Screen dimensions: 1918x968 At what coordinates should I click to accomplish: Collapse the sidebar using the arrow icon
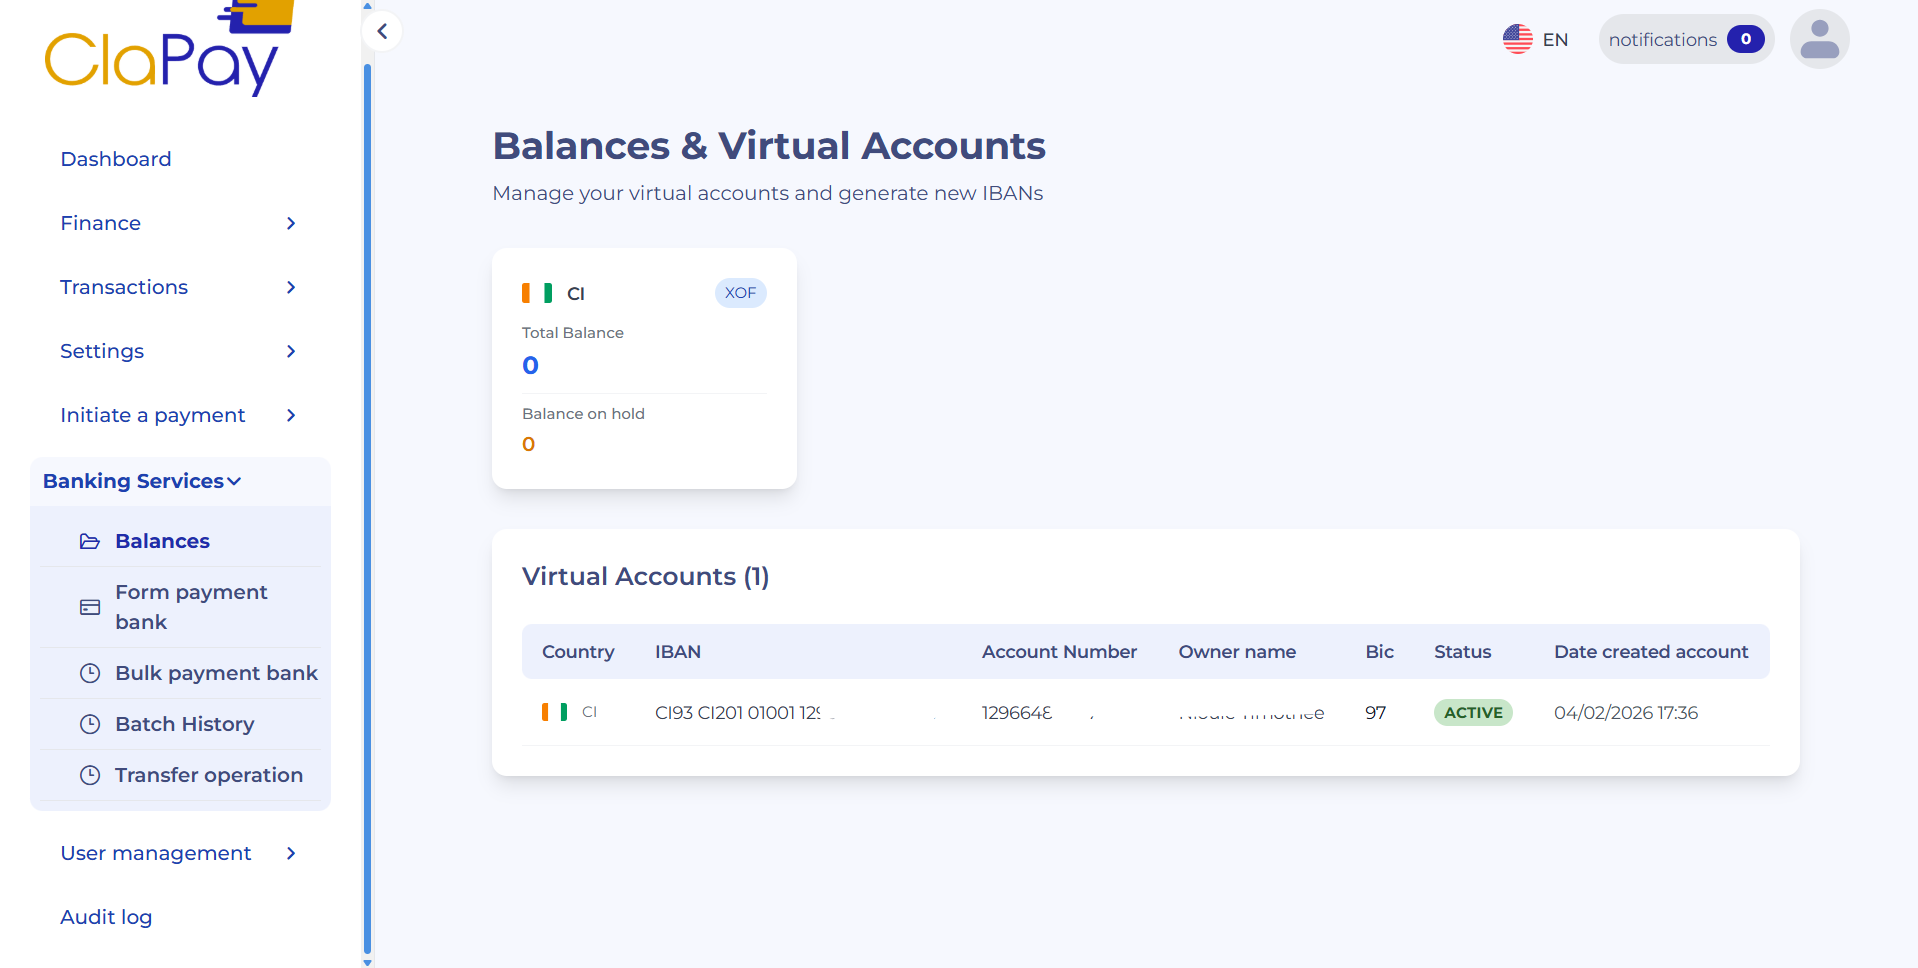[x=382, y=31]
